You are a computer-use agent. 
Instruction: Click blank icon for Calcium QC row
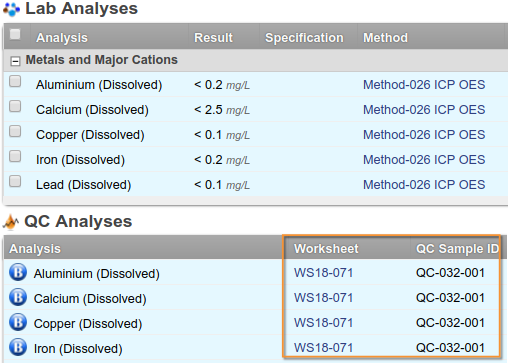tap(18, 297)
